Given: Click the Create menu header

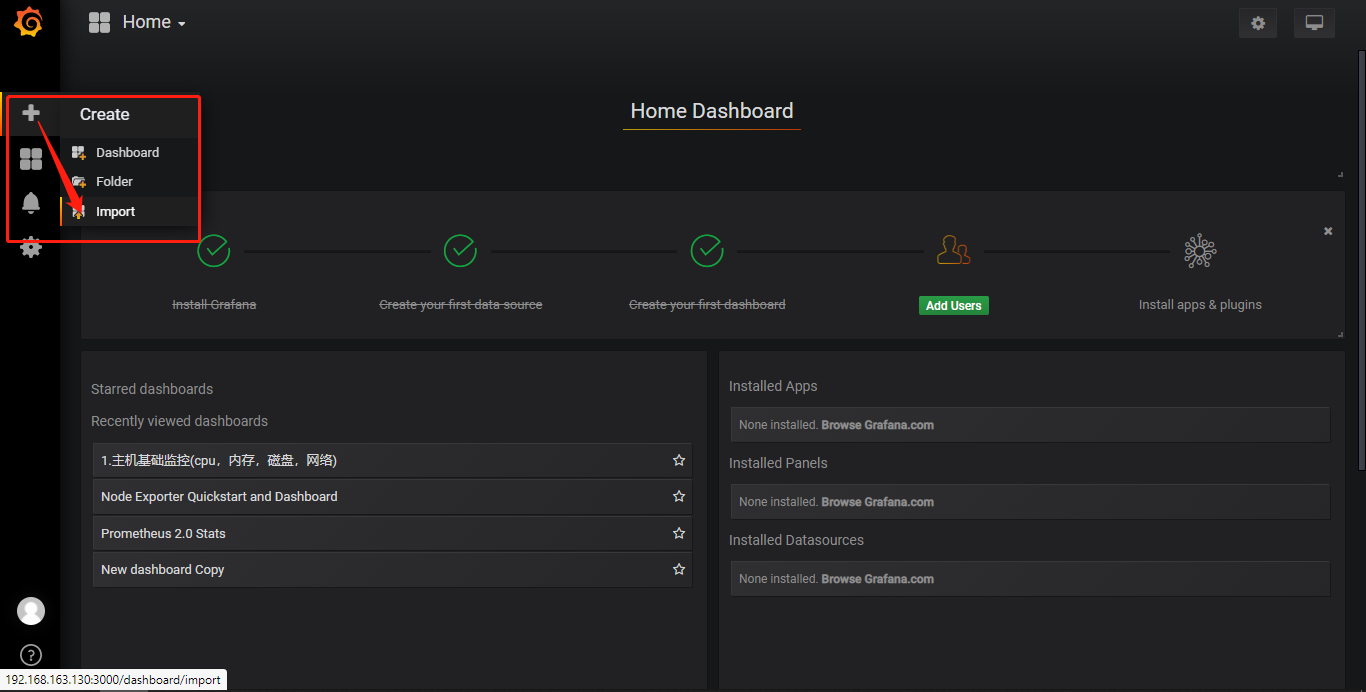Looking at the screenshot, I should click(x=105, y=114).
